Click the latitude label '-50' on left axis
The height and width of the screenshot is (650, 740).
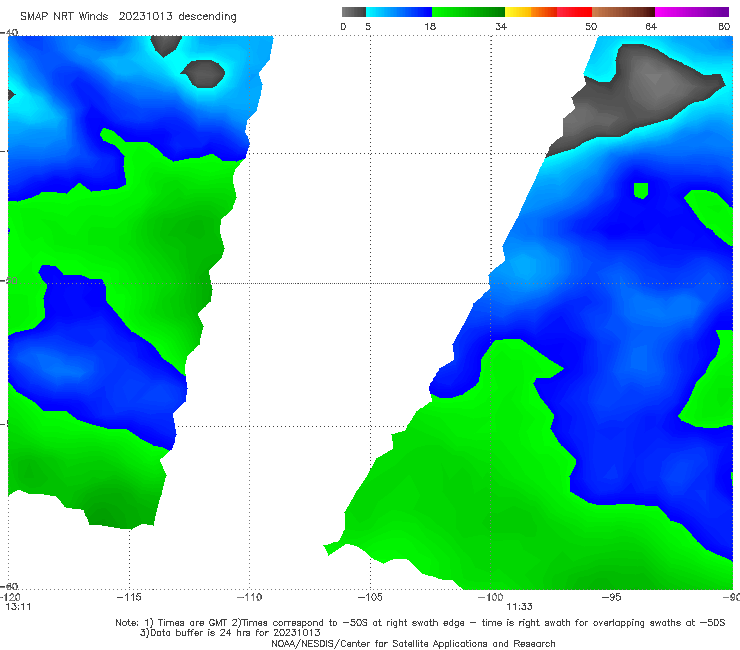point(9,280)
